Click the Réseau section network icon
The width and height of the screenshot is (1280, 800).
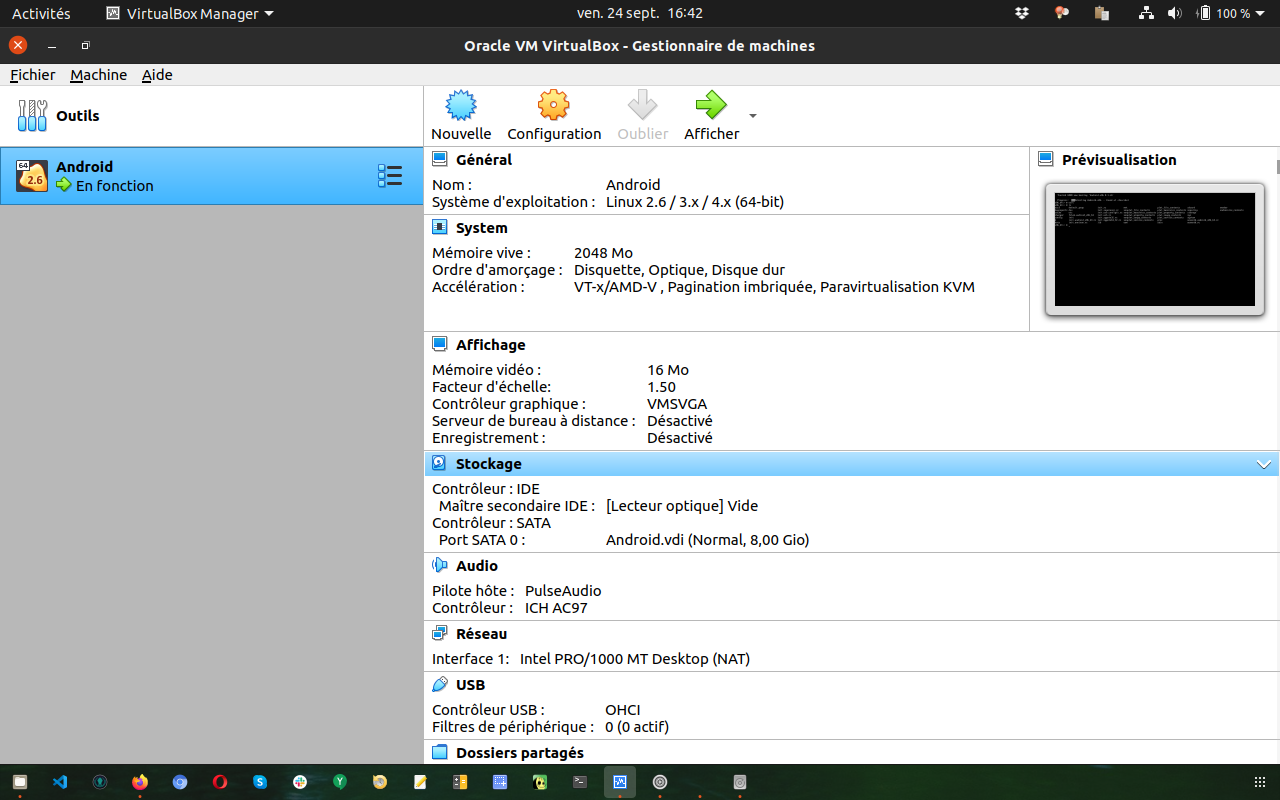pos(440,633)
